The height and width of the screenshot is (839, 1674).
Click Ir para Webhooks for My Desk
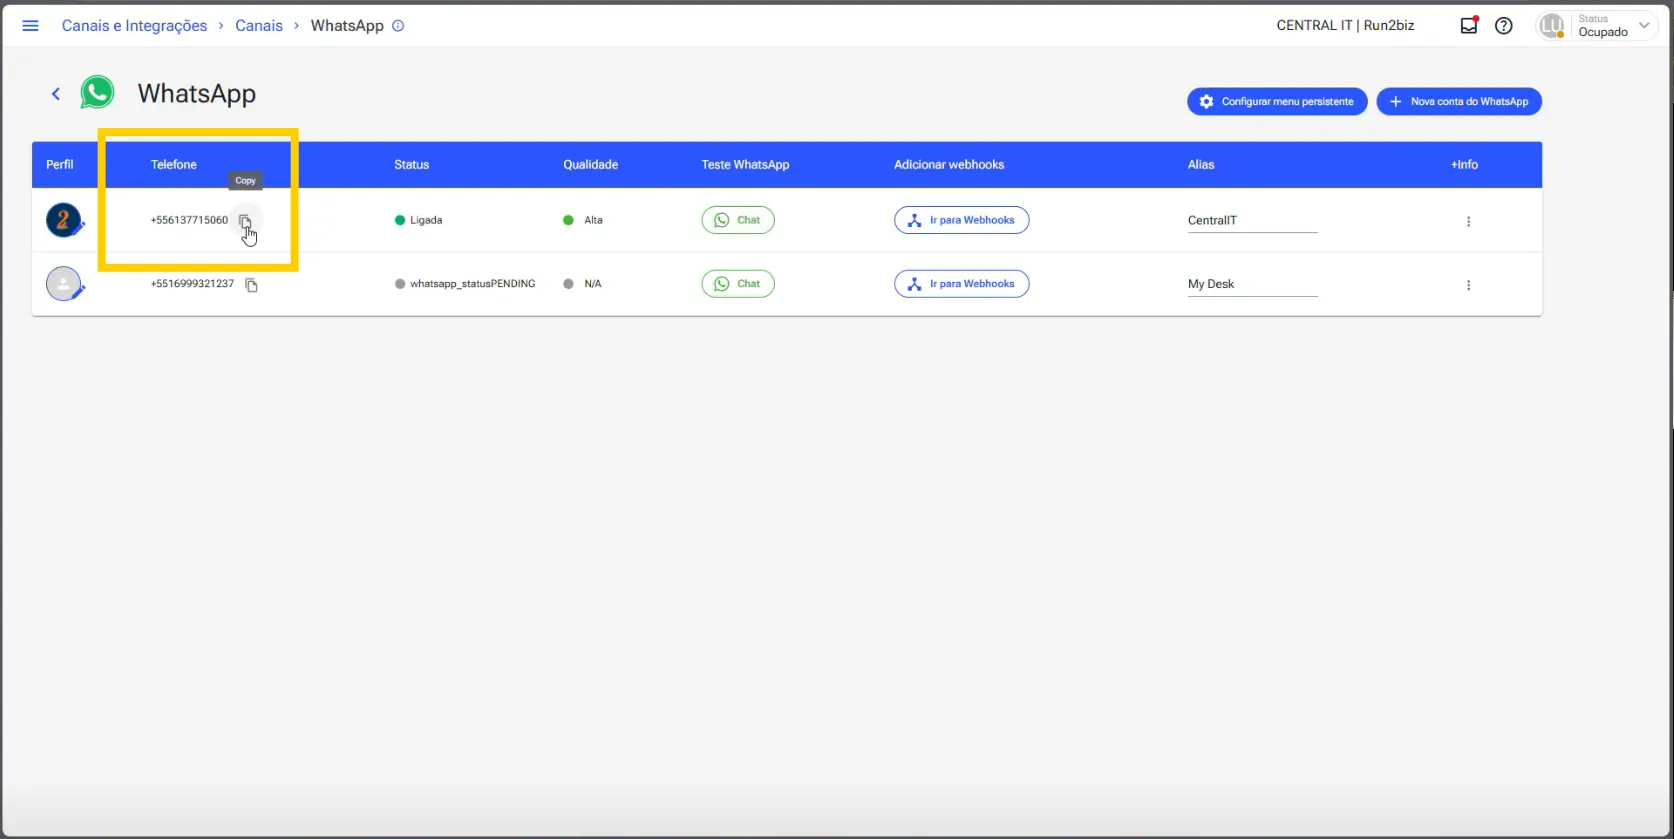961,284
